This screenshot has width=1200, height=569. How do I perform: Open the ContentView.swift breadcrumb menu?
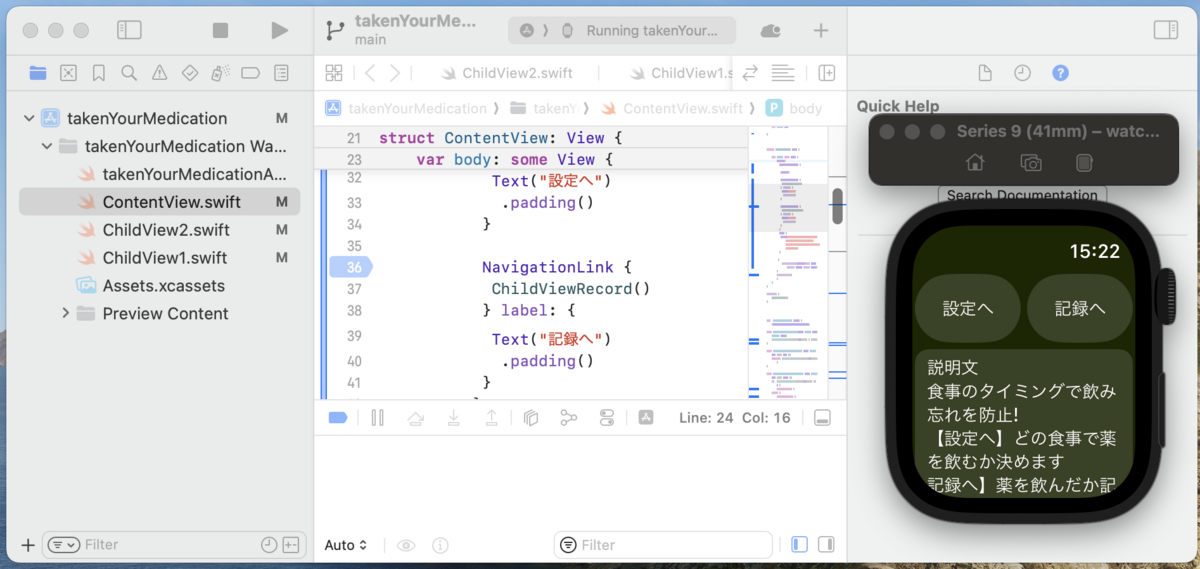pos(671,108)
